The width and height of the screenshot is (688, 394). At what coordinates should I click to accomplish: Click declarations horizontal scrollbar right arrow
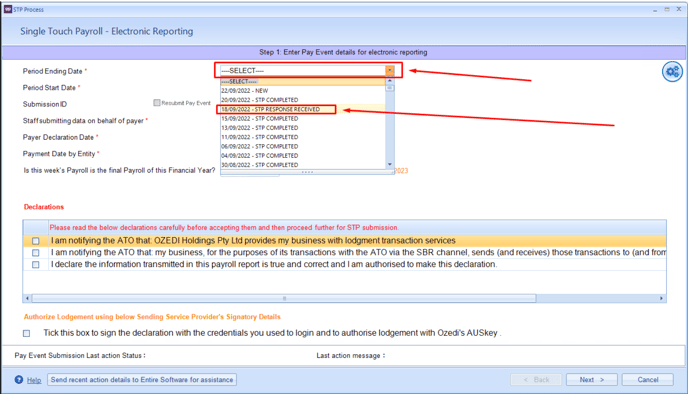tap(661, 298)
